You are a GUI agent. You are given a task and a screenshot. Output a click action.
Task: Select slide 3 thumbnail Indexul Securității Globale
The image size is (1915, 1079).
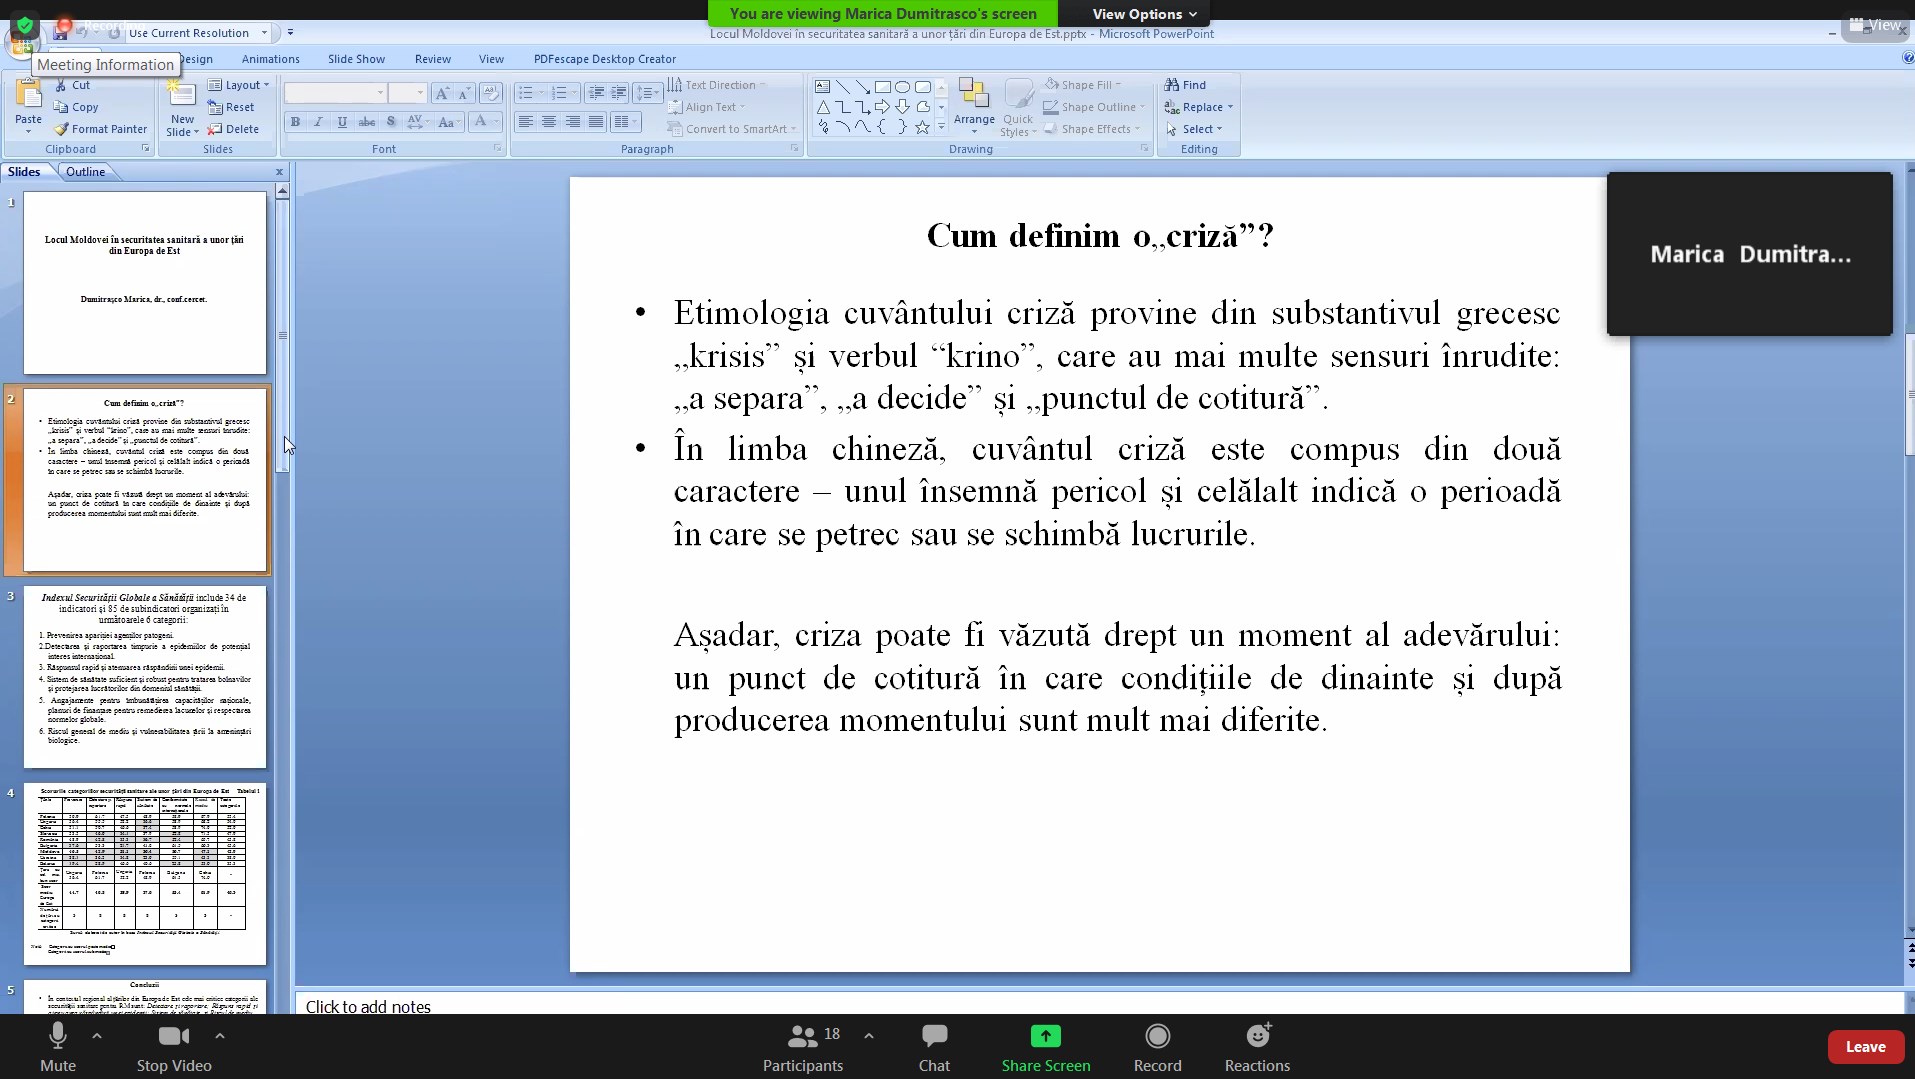(145, 677)
